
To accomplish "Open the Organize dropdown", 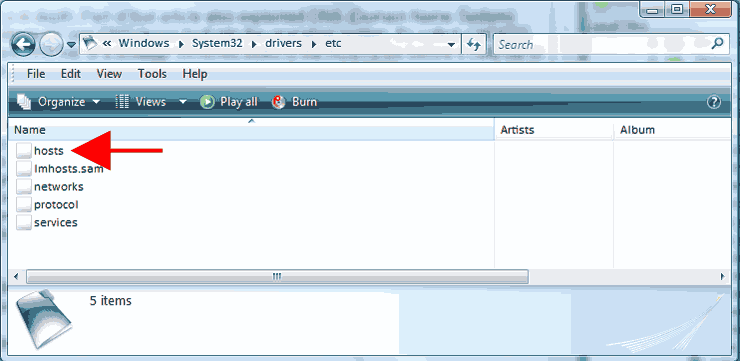I will [59, 102].
